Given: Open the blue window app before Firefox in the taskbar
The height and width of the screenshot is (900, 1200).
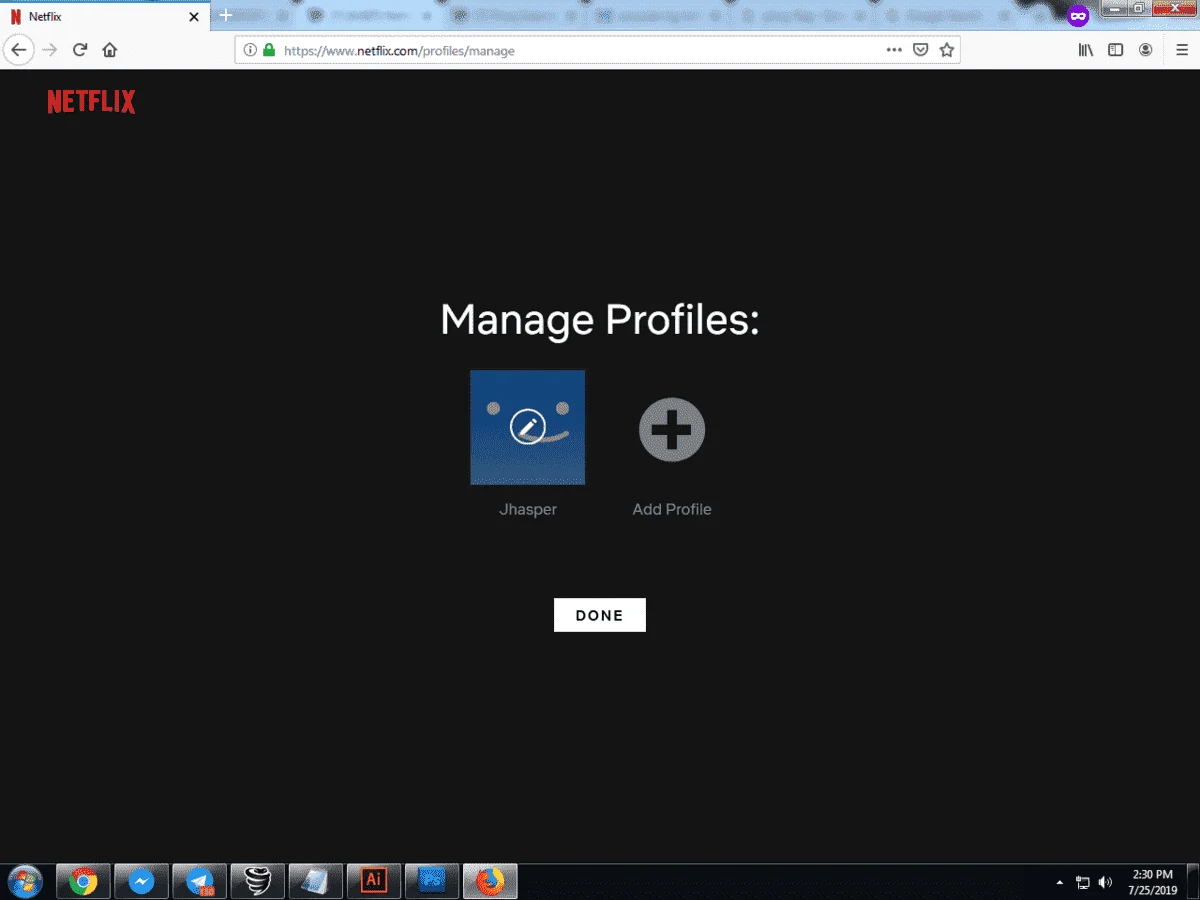Looking at the screenshot, I should click(x=432, y=881).
